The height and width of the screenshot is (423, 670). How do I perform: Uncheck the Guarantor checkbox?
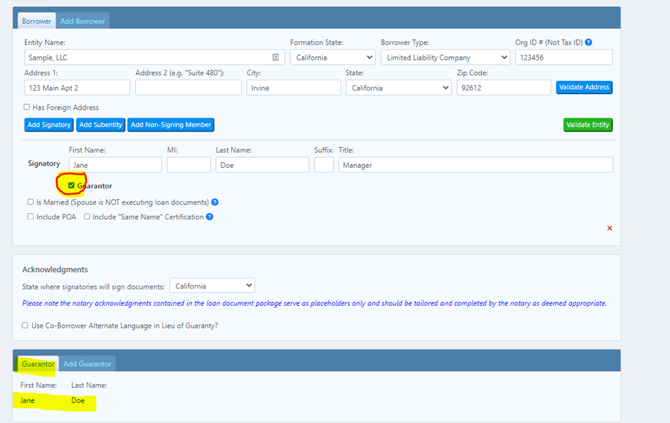[x=71, y=186]
